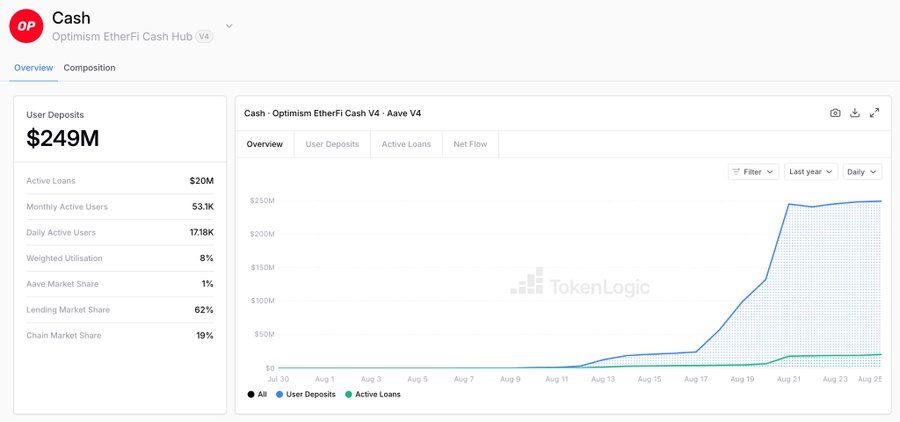The height and width of the screenshot is (422, 900).
Task: Click the Monthly Active Users row label
Action: click(x=67, y=207)
